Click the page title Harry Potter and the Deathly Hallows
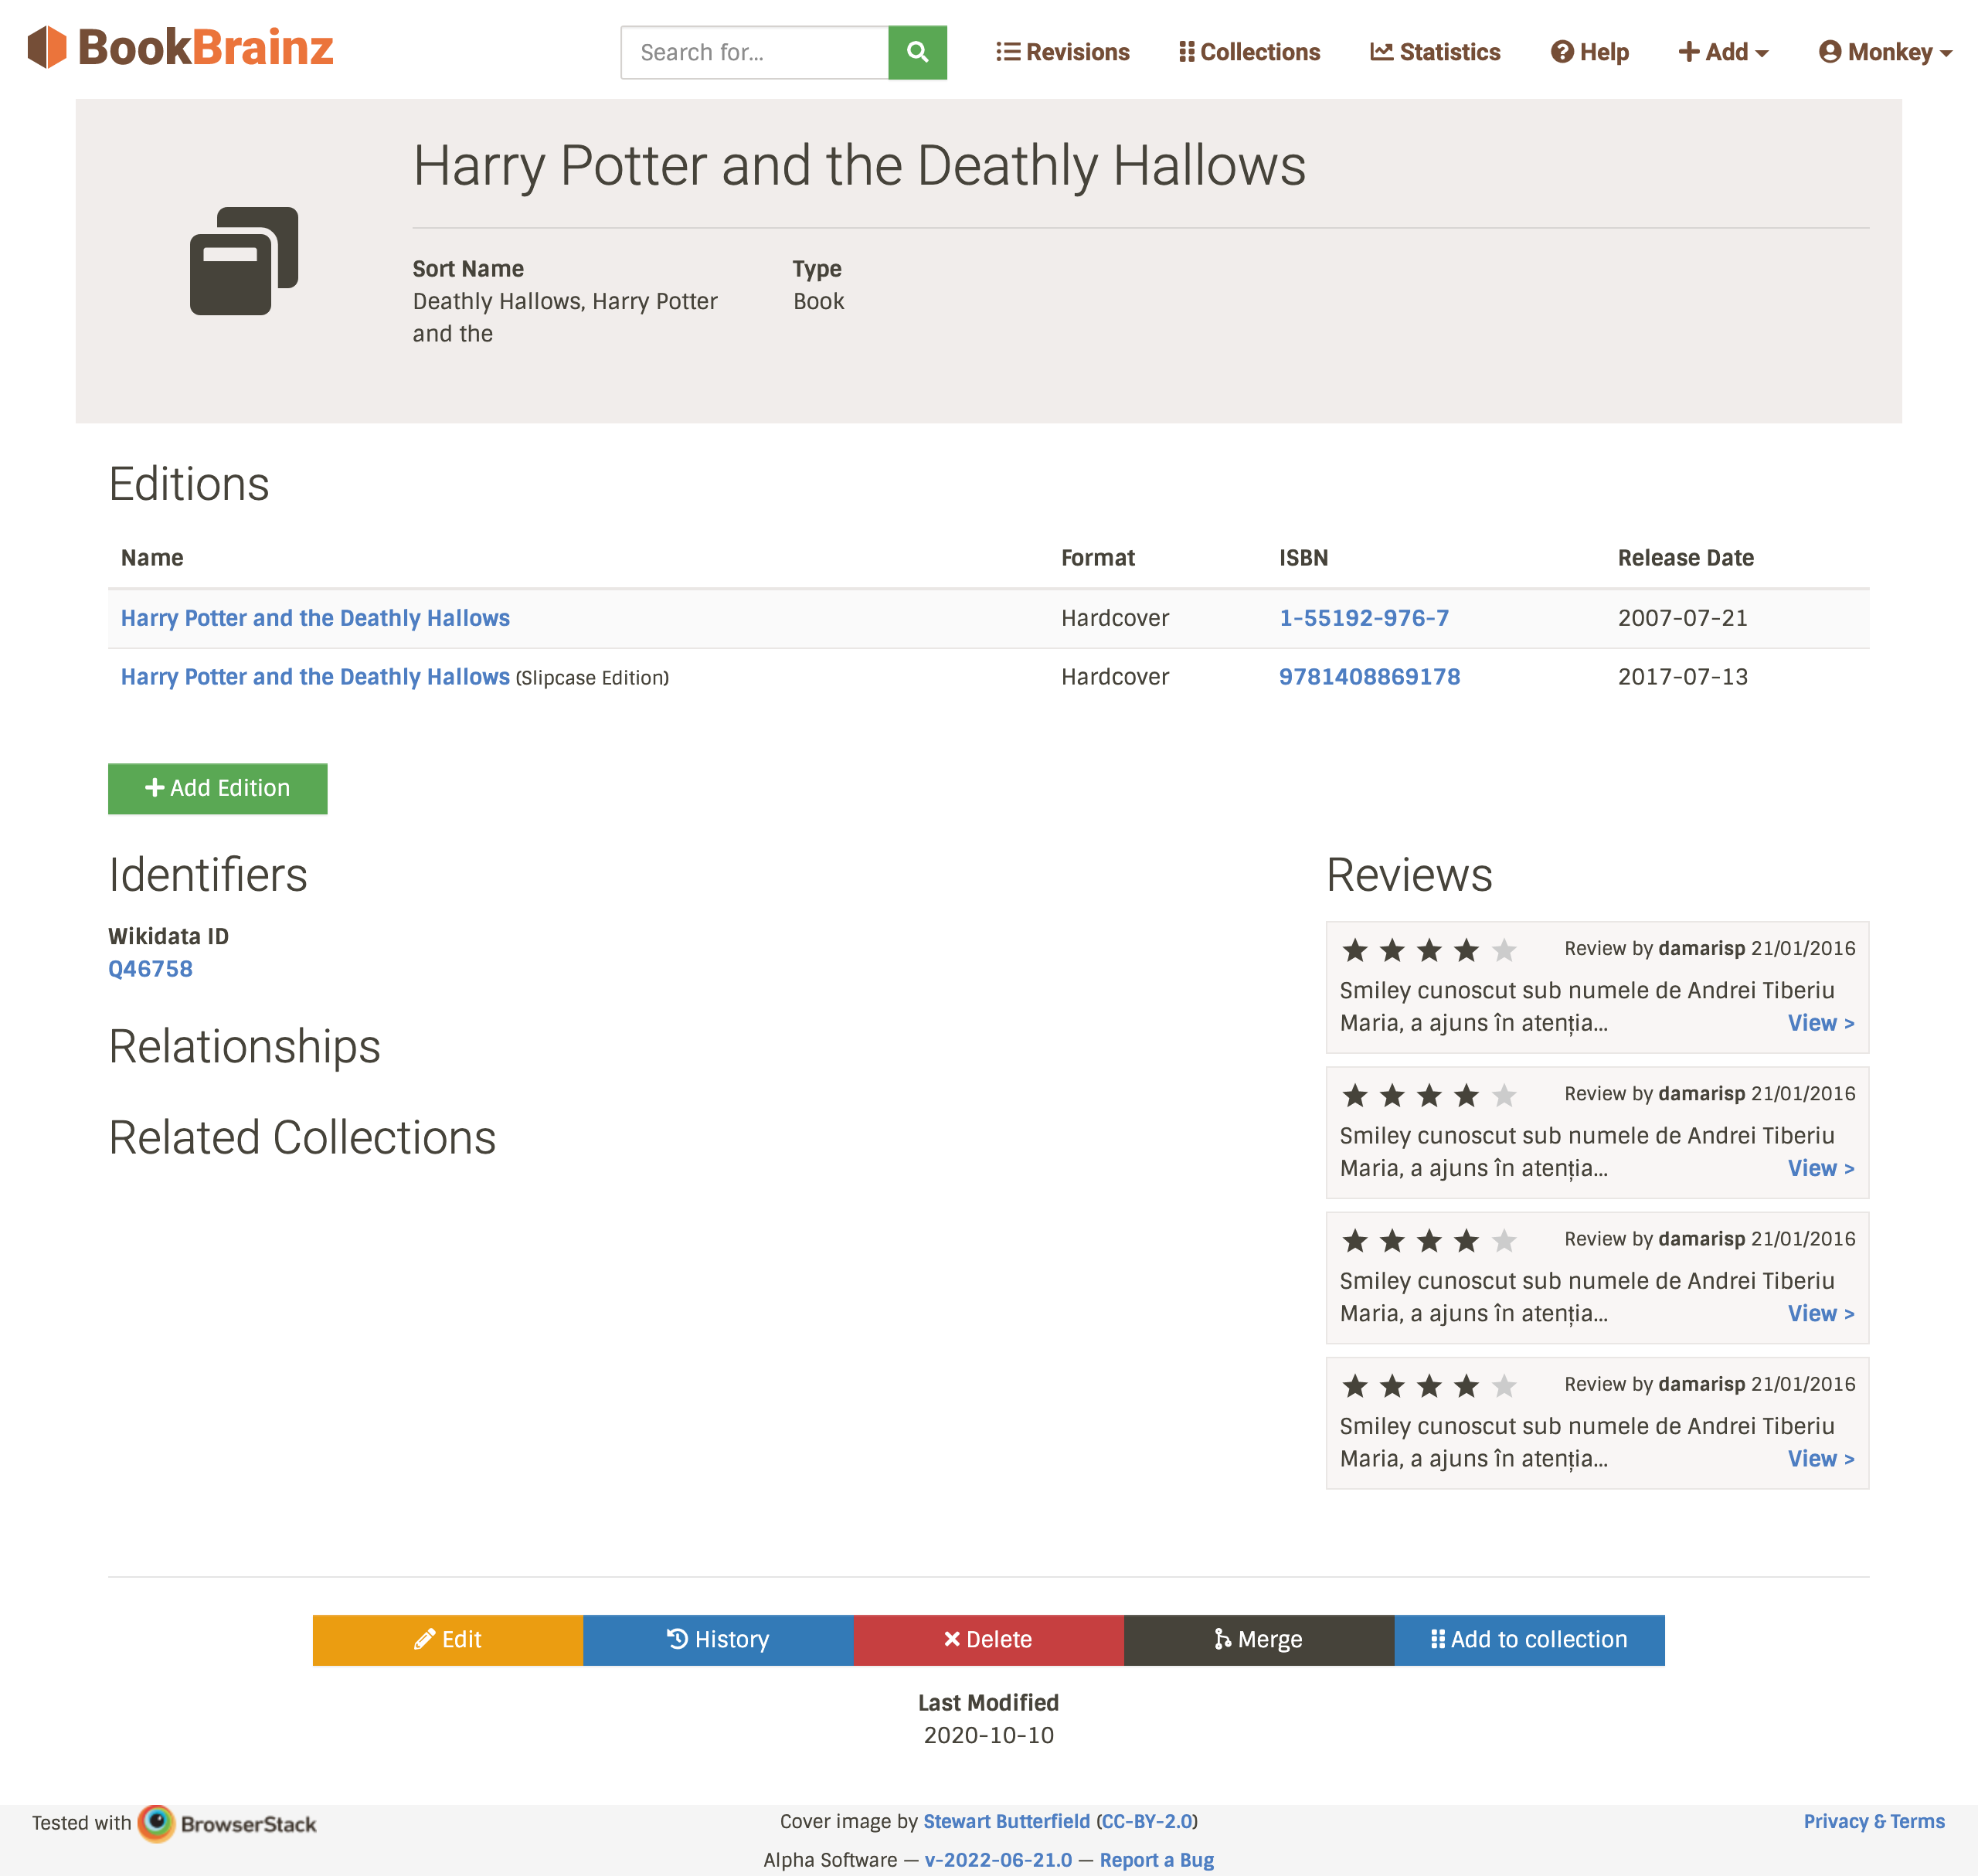 [860, 166]
